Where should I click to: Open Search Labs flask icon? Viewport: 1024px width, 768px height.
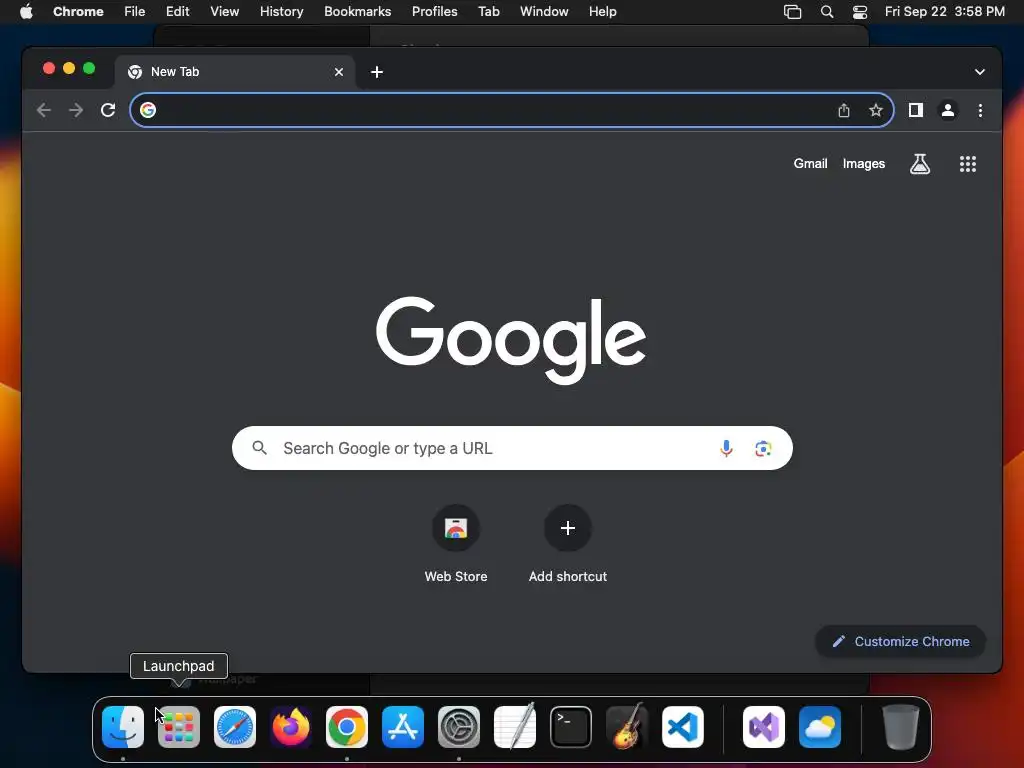pyautogui.click(x=920, y=164)
